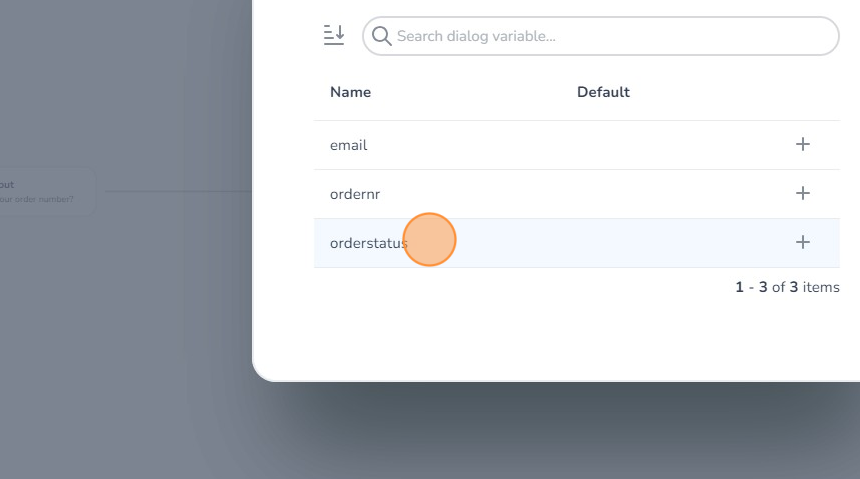Click the "1 - 3 of 3 items" pagination text
This screenshot has height=479, width=860.
[x=787, y=288]
